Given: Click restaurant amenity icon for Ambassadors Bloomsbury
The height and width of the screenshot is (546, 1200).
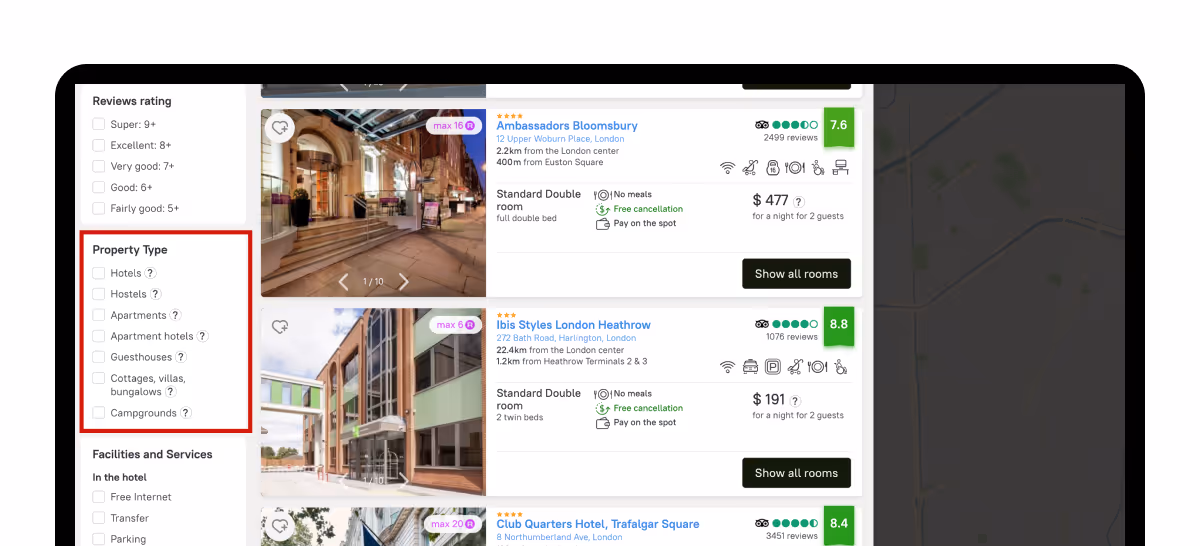Looking at the screenshot, I should [x=795, y=168].
